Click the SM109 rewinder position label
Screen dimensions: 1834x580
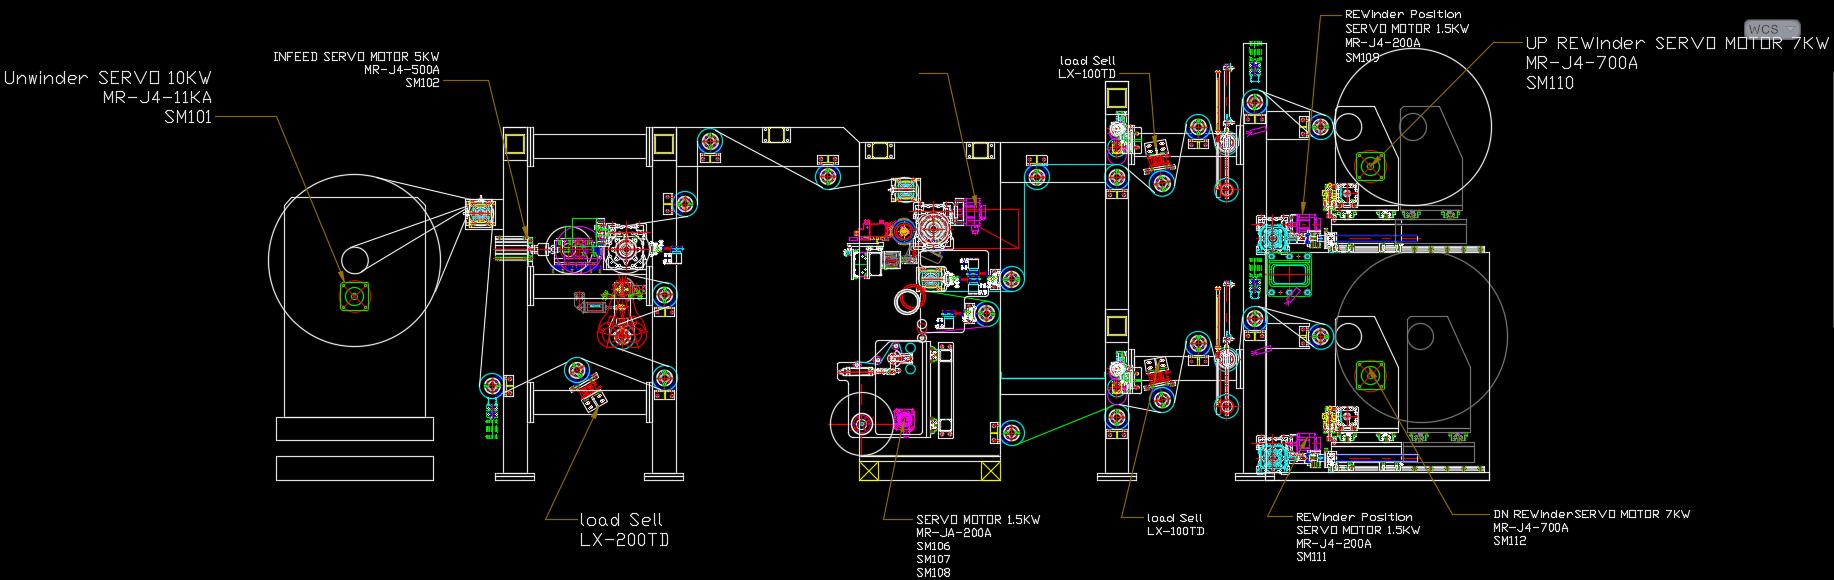click(x=1362, y=58)
